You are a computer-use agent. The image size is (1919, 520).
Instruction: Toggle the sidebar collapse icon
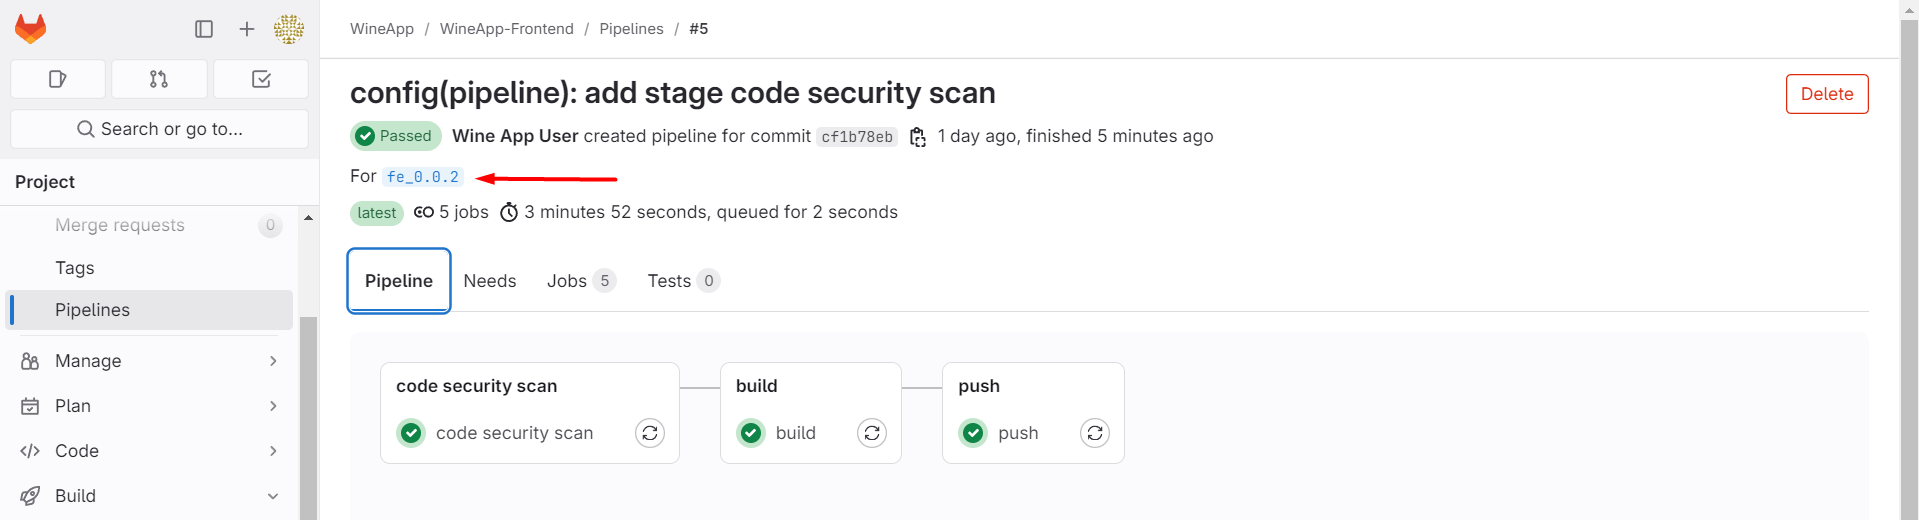pyautogui.click(x=204, y=29)
